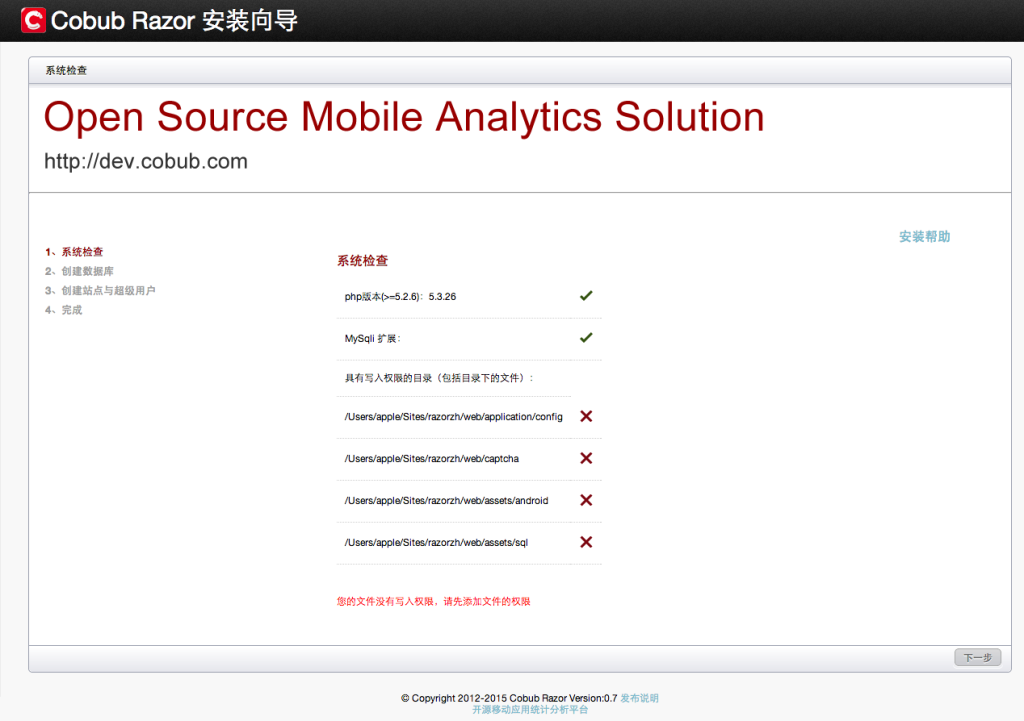The width and height of the screenshot is (1024, 721).
Task: Click the php版本(>=5.2.6): 5.3.26 row text
Action: click(x=400, y=296)
